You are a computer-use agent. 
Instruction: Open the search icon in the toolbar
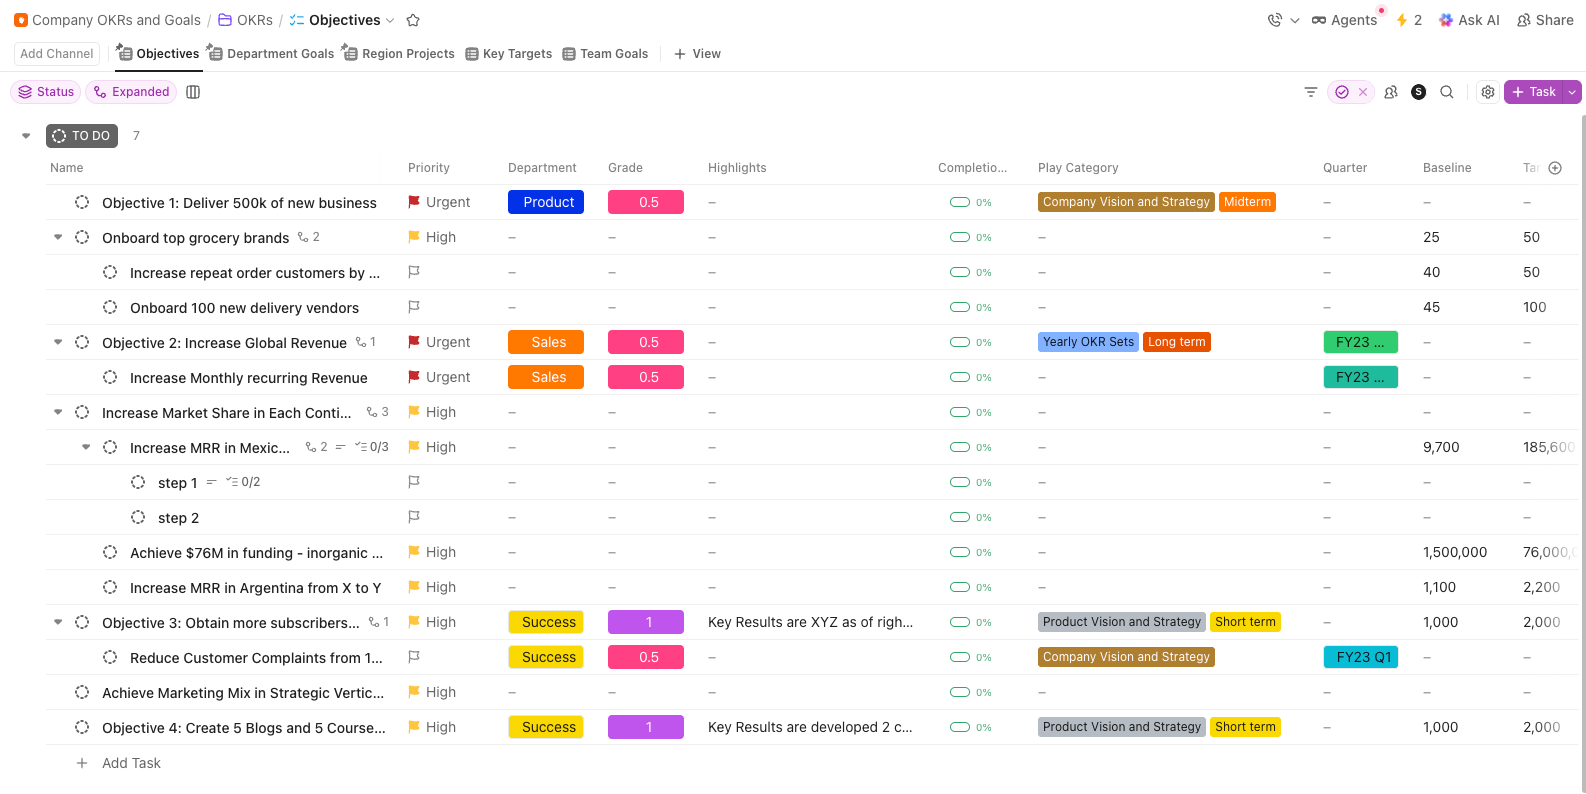coord(1447,92)
